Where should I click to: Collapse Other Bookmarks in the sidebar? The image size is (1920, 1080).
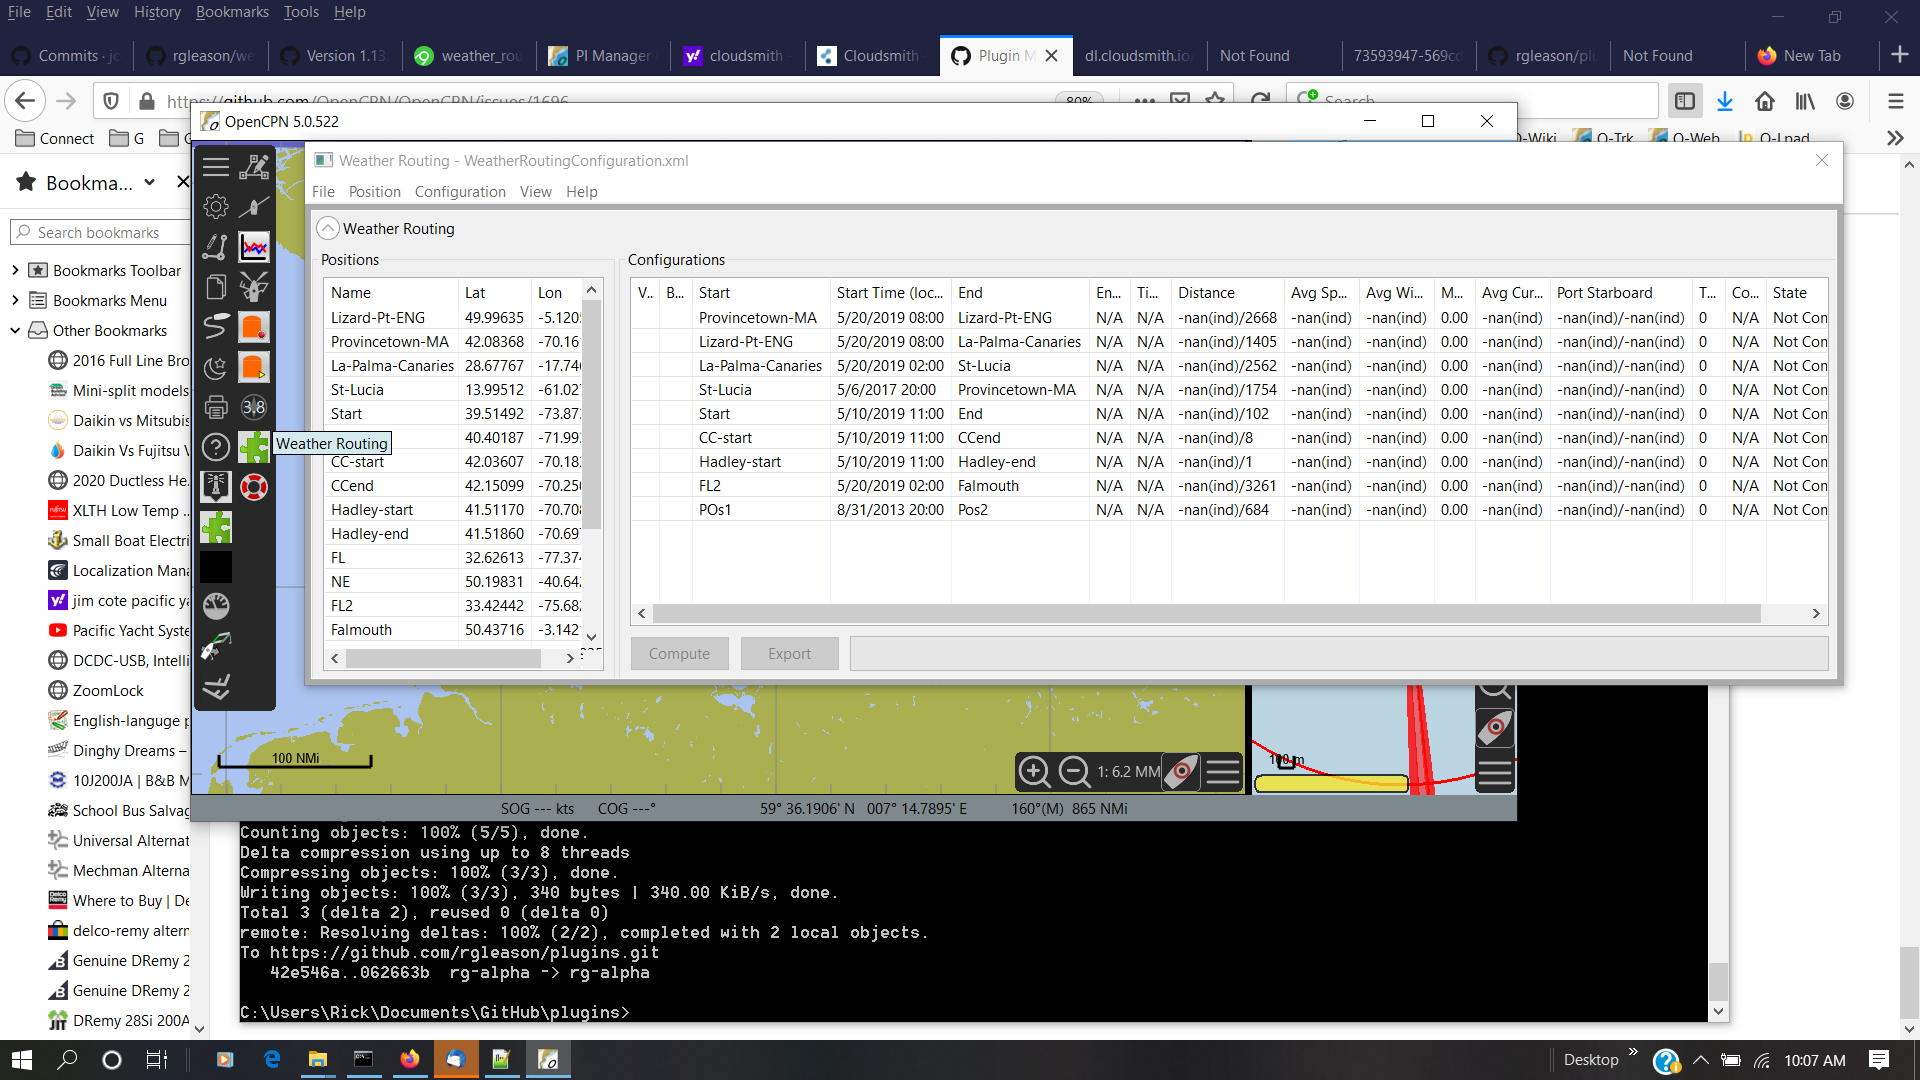coord(15,330)
